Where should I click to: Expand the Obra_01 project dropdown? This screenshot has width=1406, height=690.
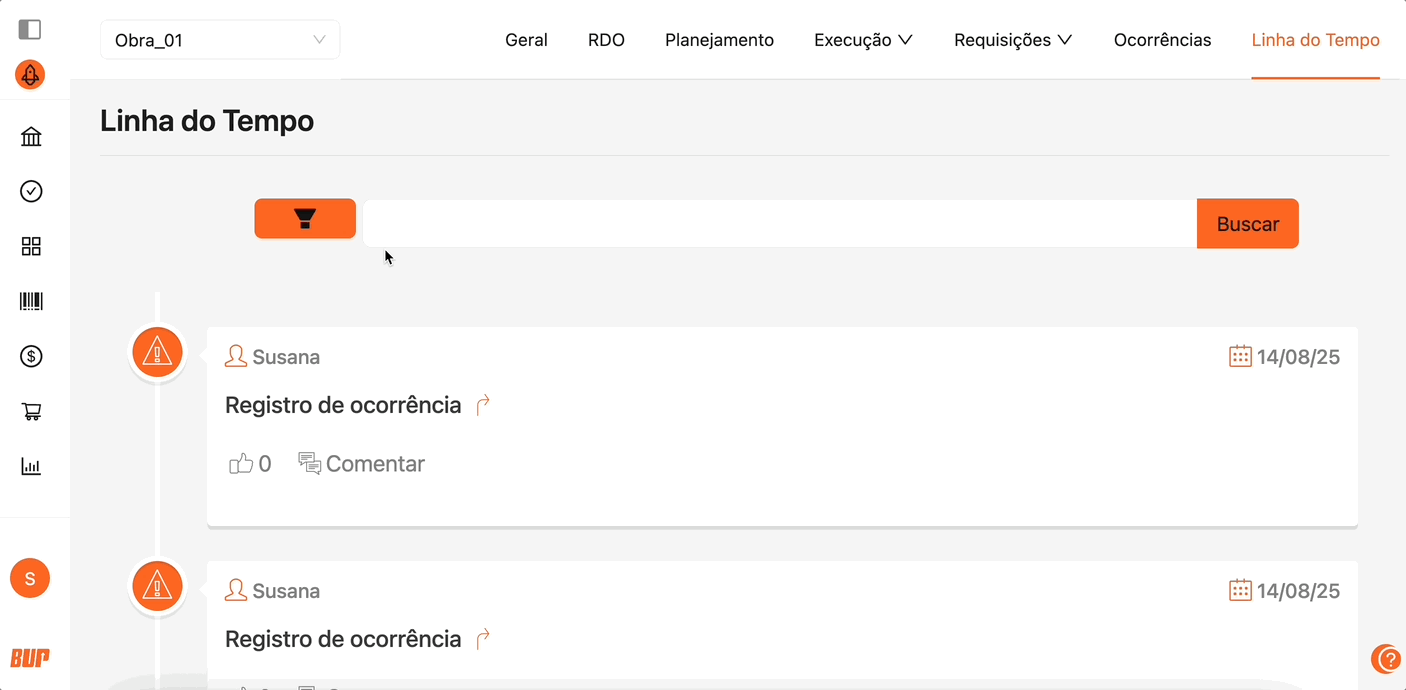pos(220,40)
